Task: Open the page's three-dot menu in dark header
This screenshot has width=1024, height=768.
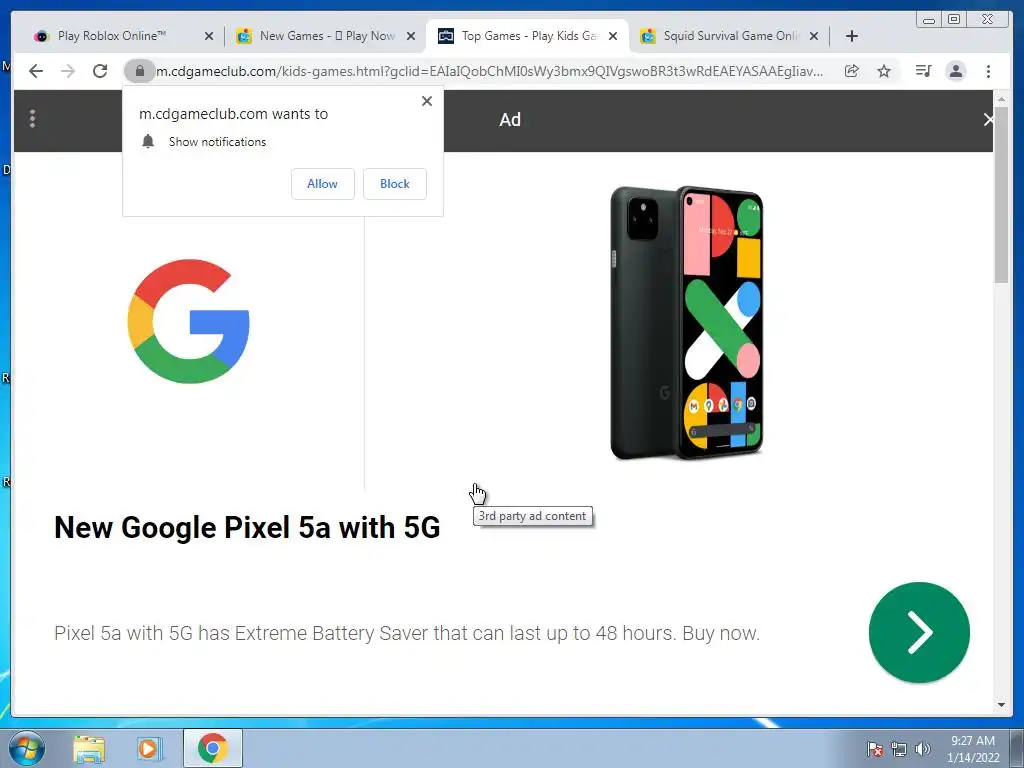Action: pos(33,119)
